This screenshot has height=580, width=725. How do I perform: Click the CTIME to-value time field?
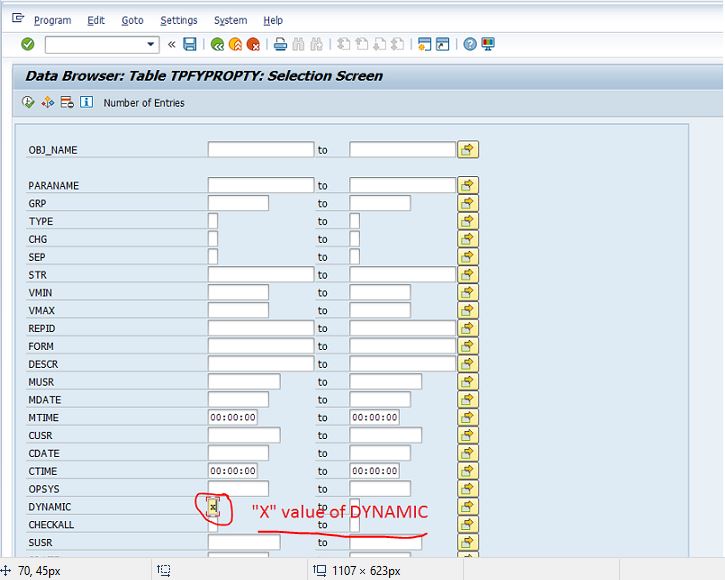pos(375,471)
